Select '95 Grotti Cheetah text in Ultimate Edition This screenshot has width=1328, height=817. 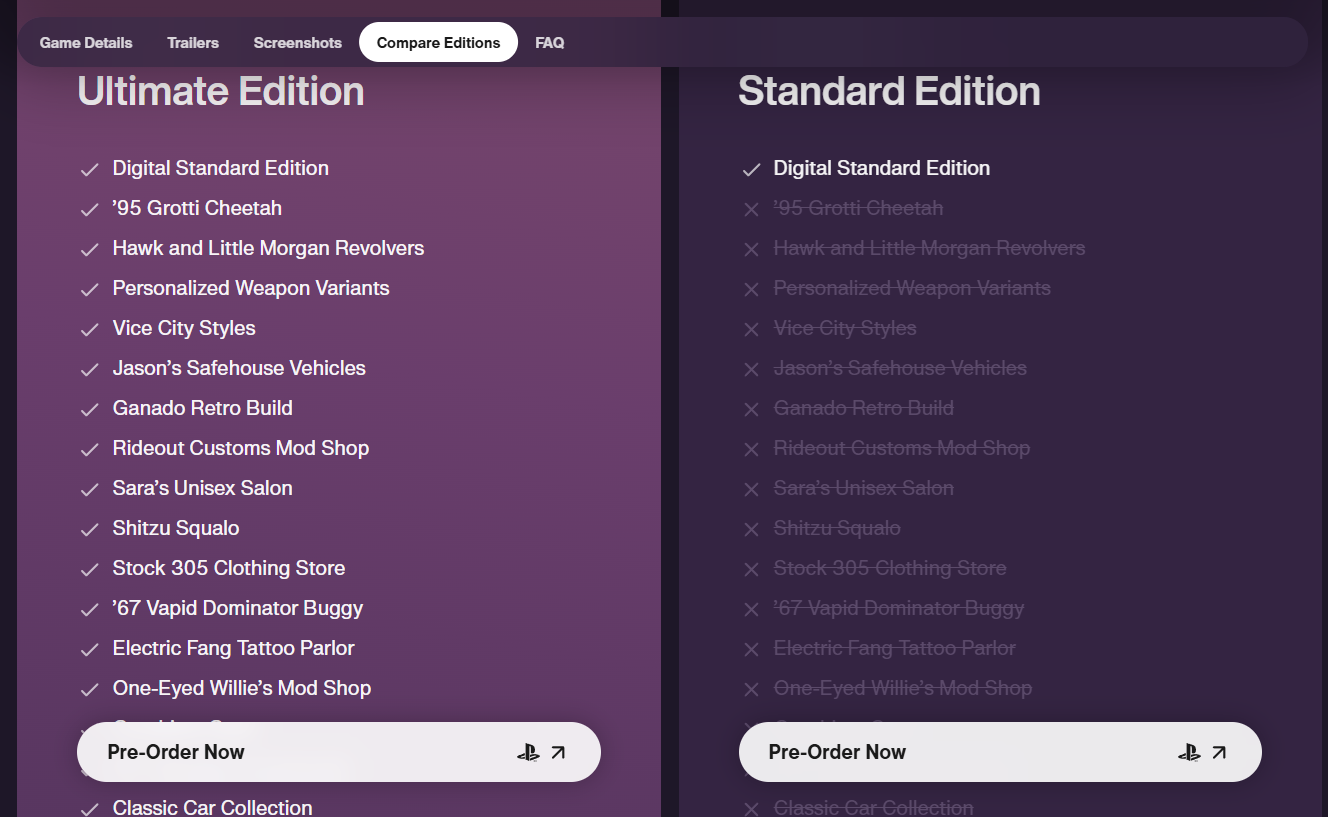click(197, 208)
